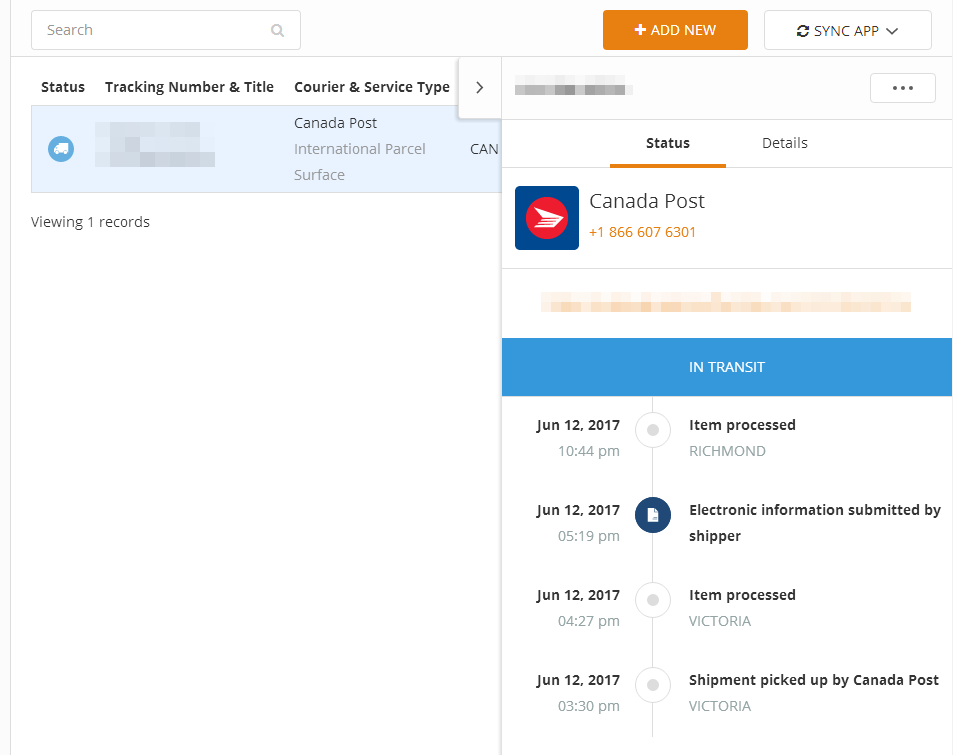
Task: Click the timeline dot for Item processed Victoria
Action: [x=653, y=600]
